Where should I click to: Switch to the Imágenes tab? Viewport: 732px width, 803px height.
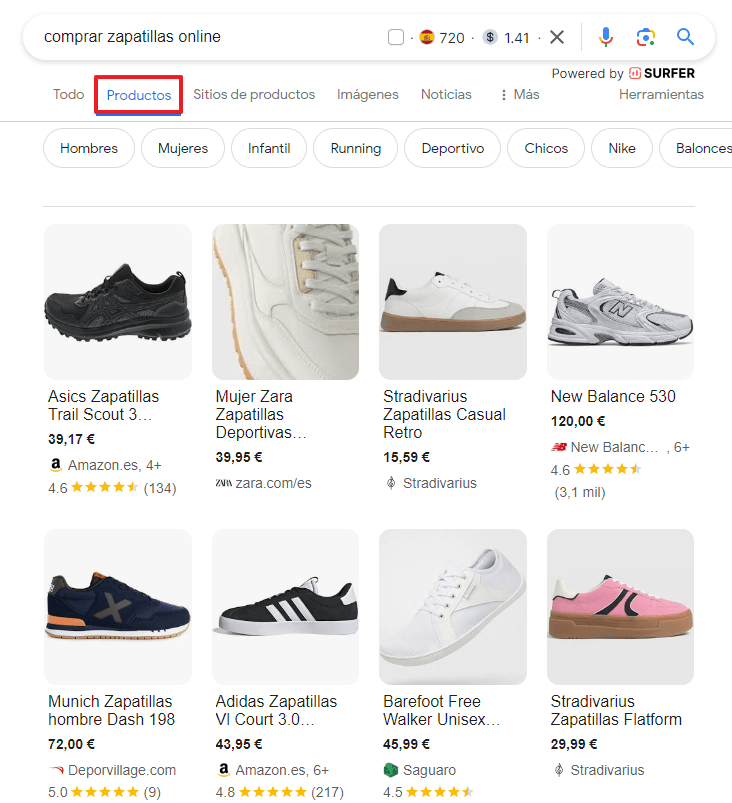(368, 95)
